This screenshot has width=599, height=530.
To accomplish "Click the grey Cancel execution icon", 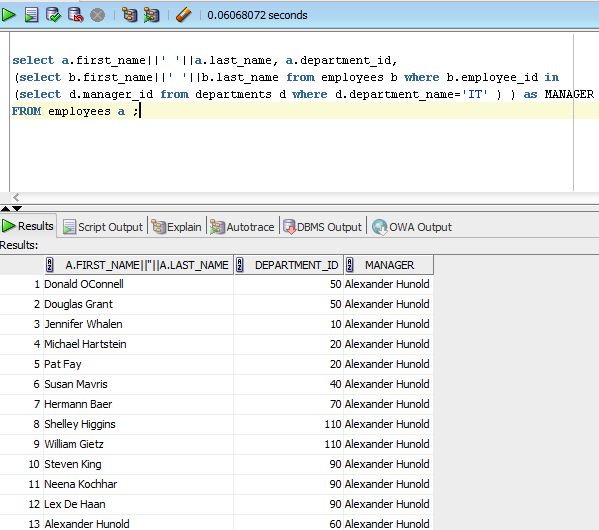I will click(x=97, y=15).
